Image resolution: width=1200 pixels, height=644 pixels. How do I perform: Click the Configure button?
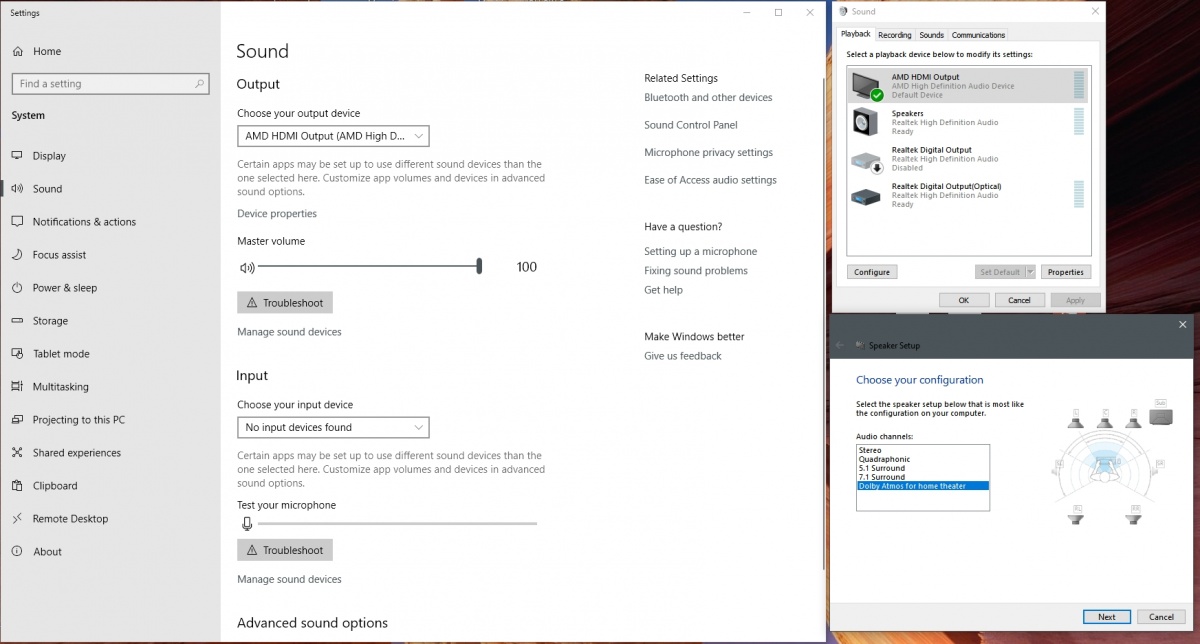(872, 272)
